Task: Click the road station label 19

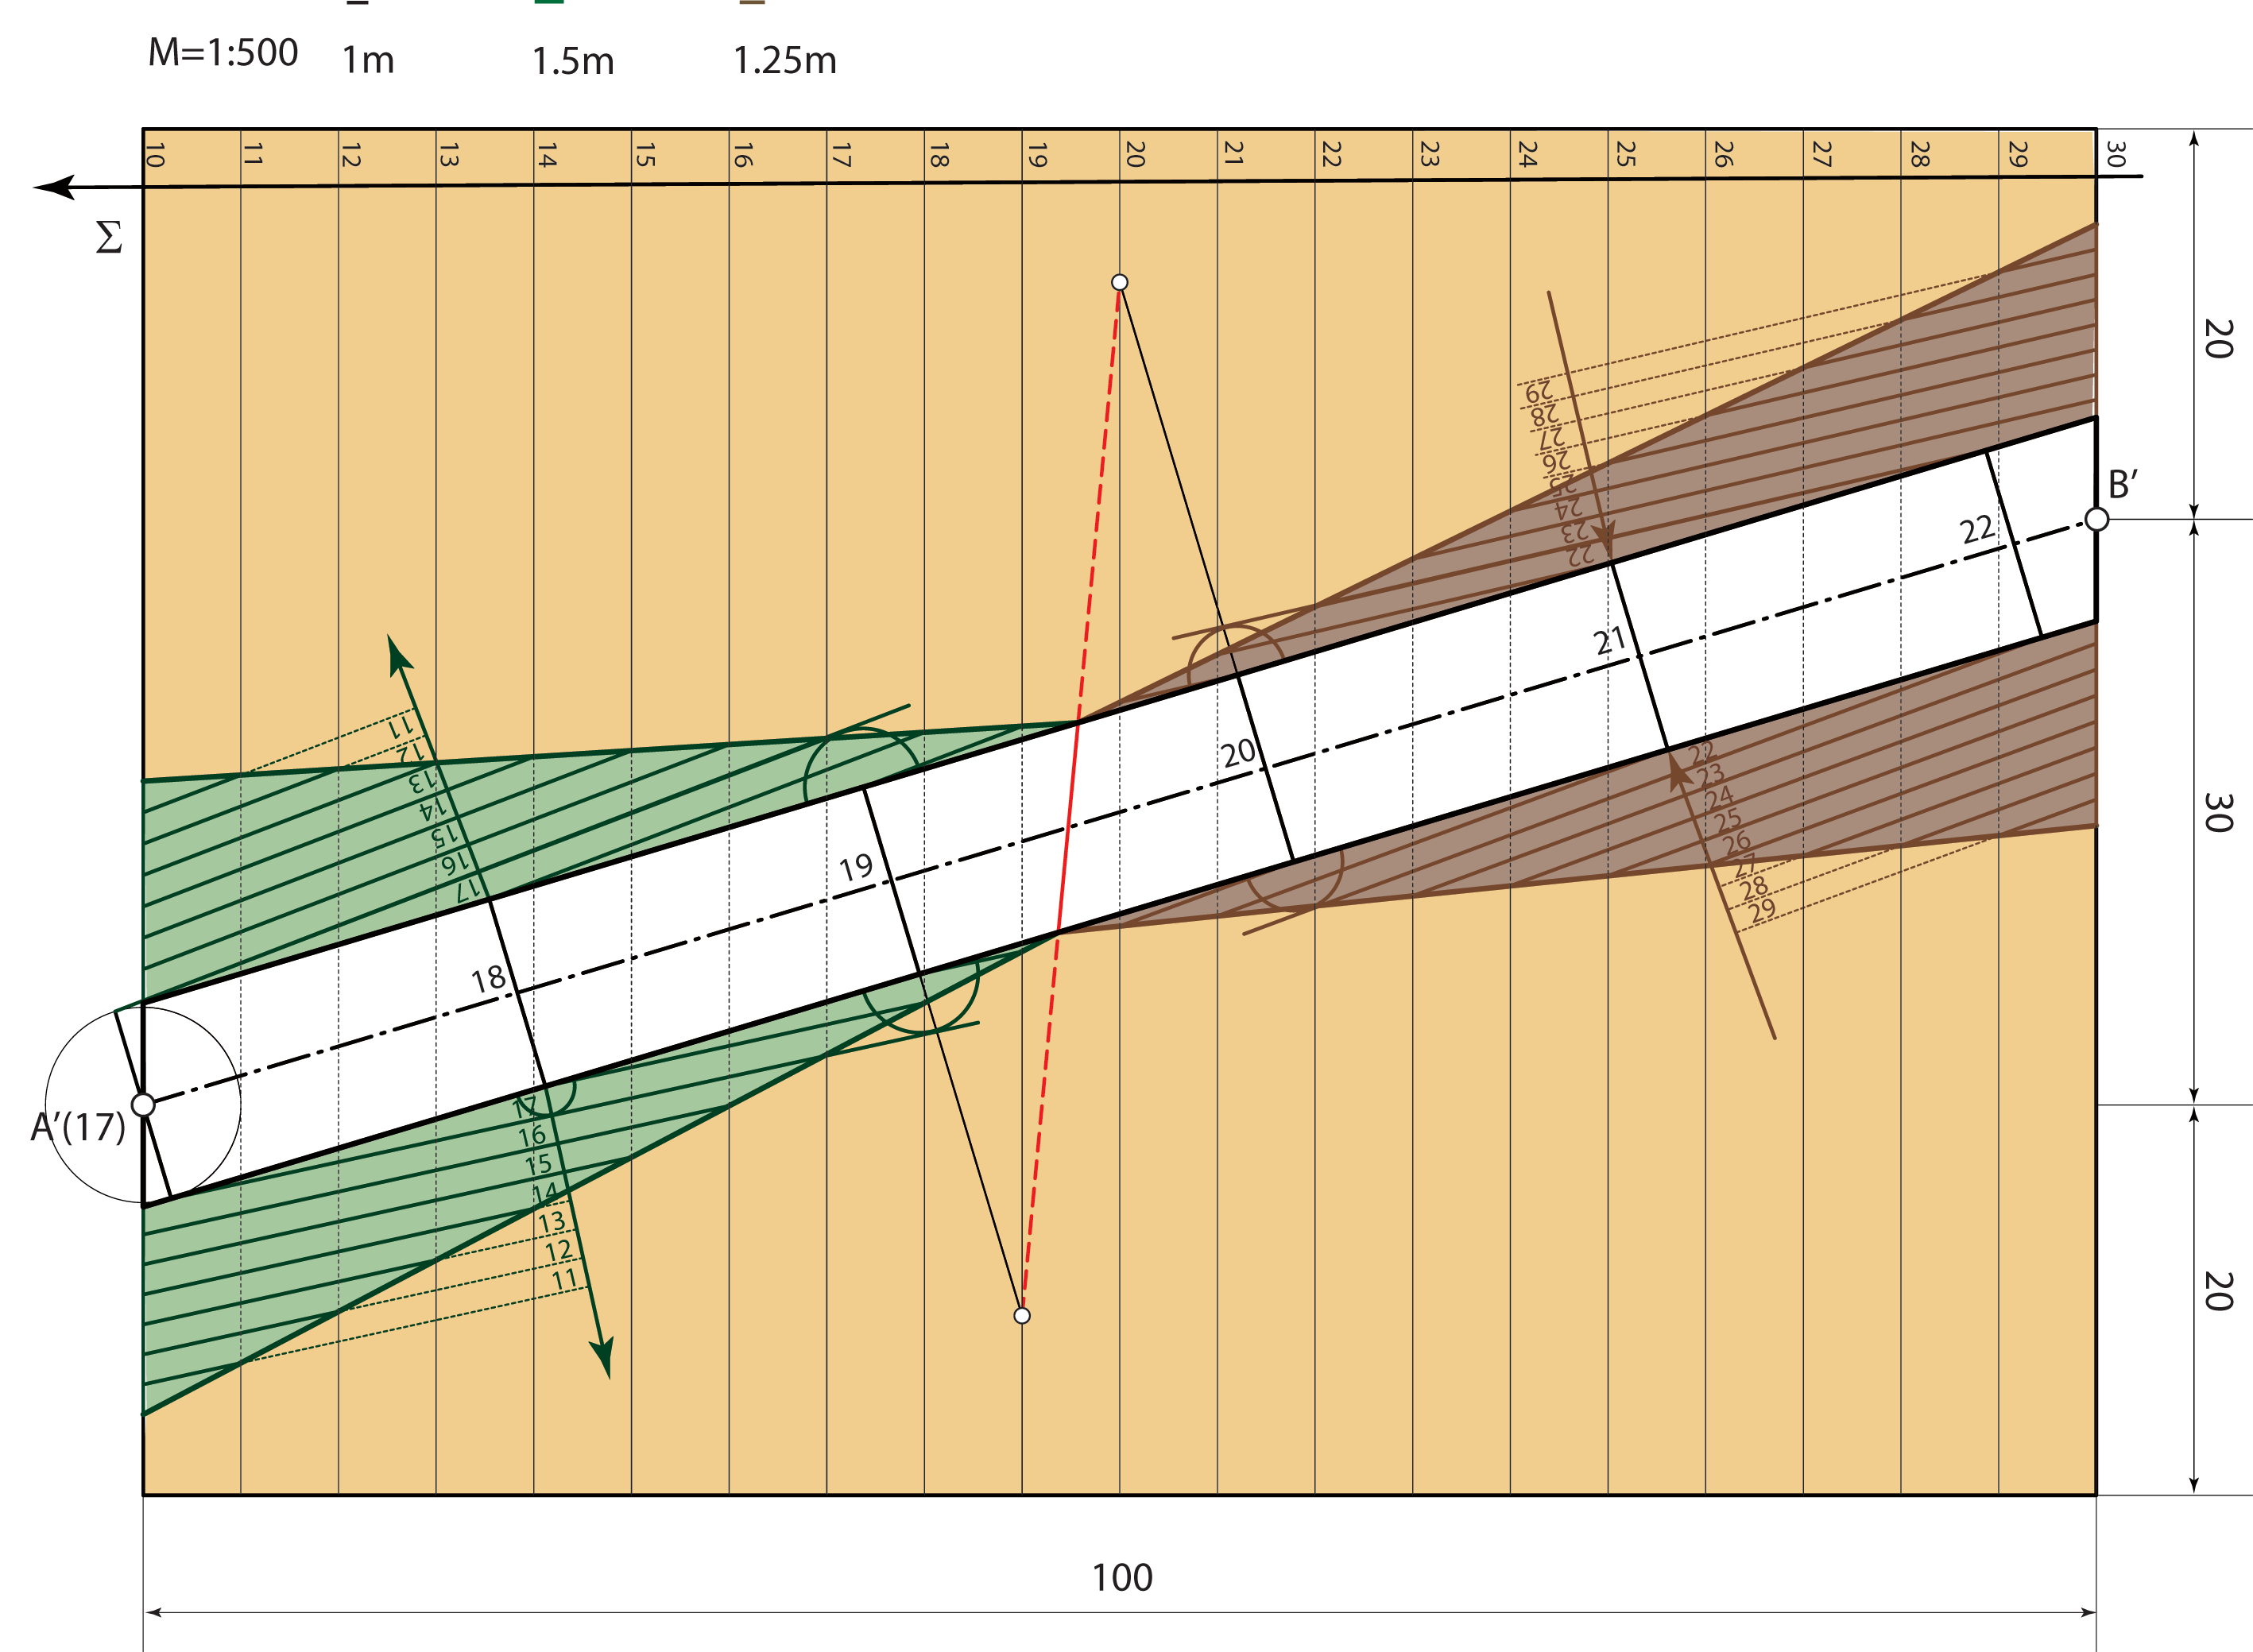Action: coord(856,867)
